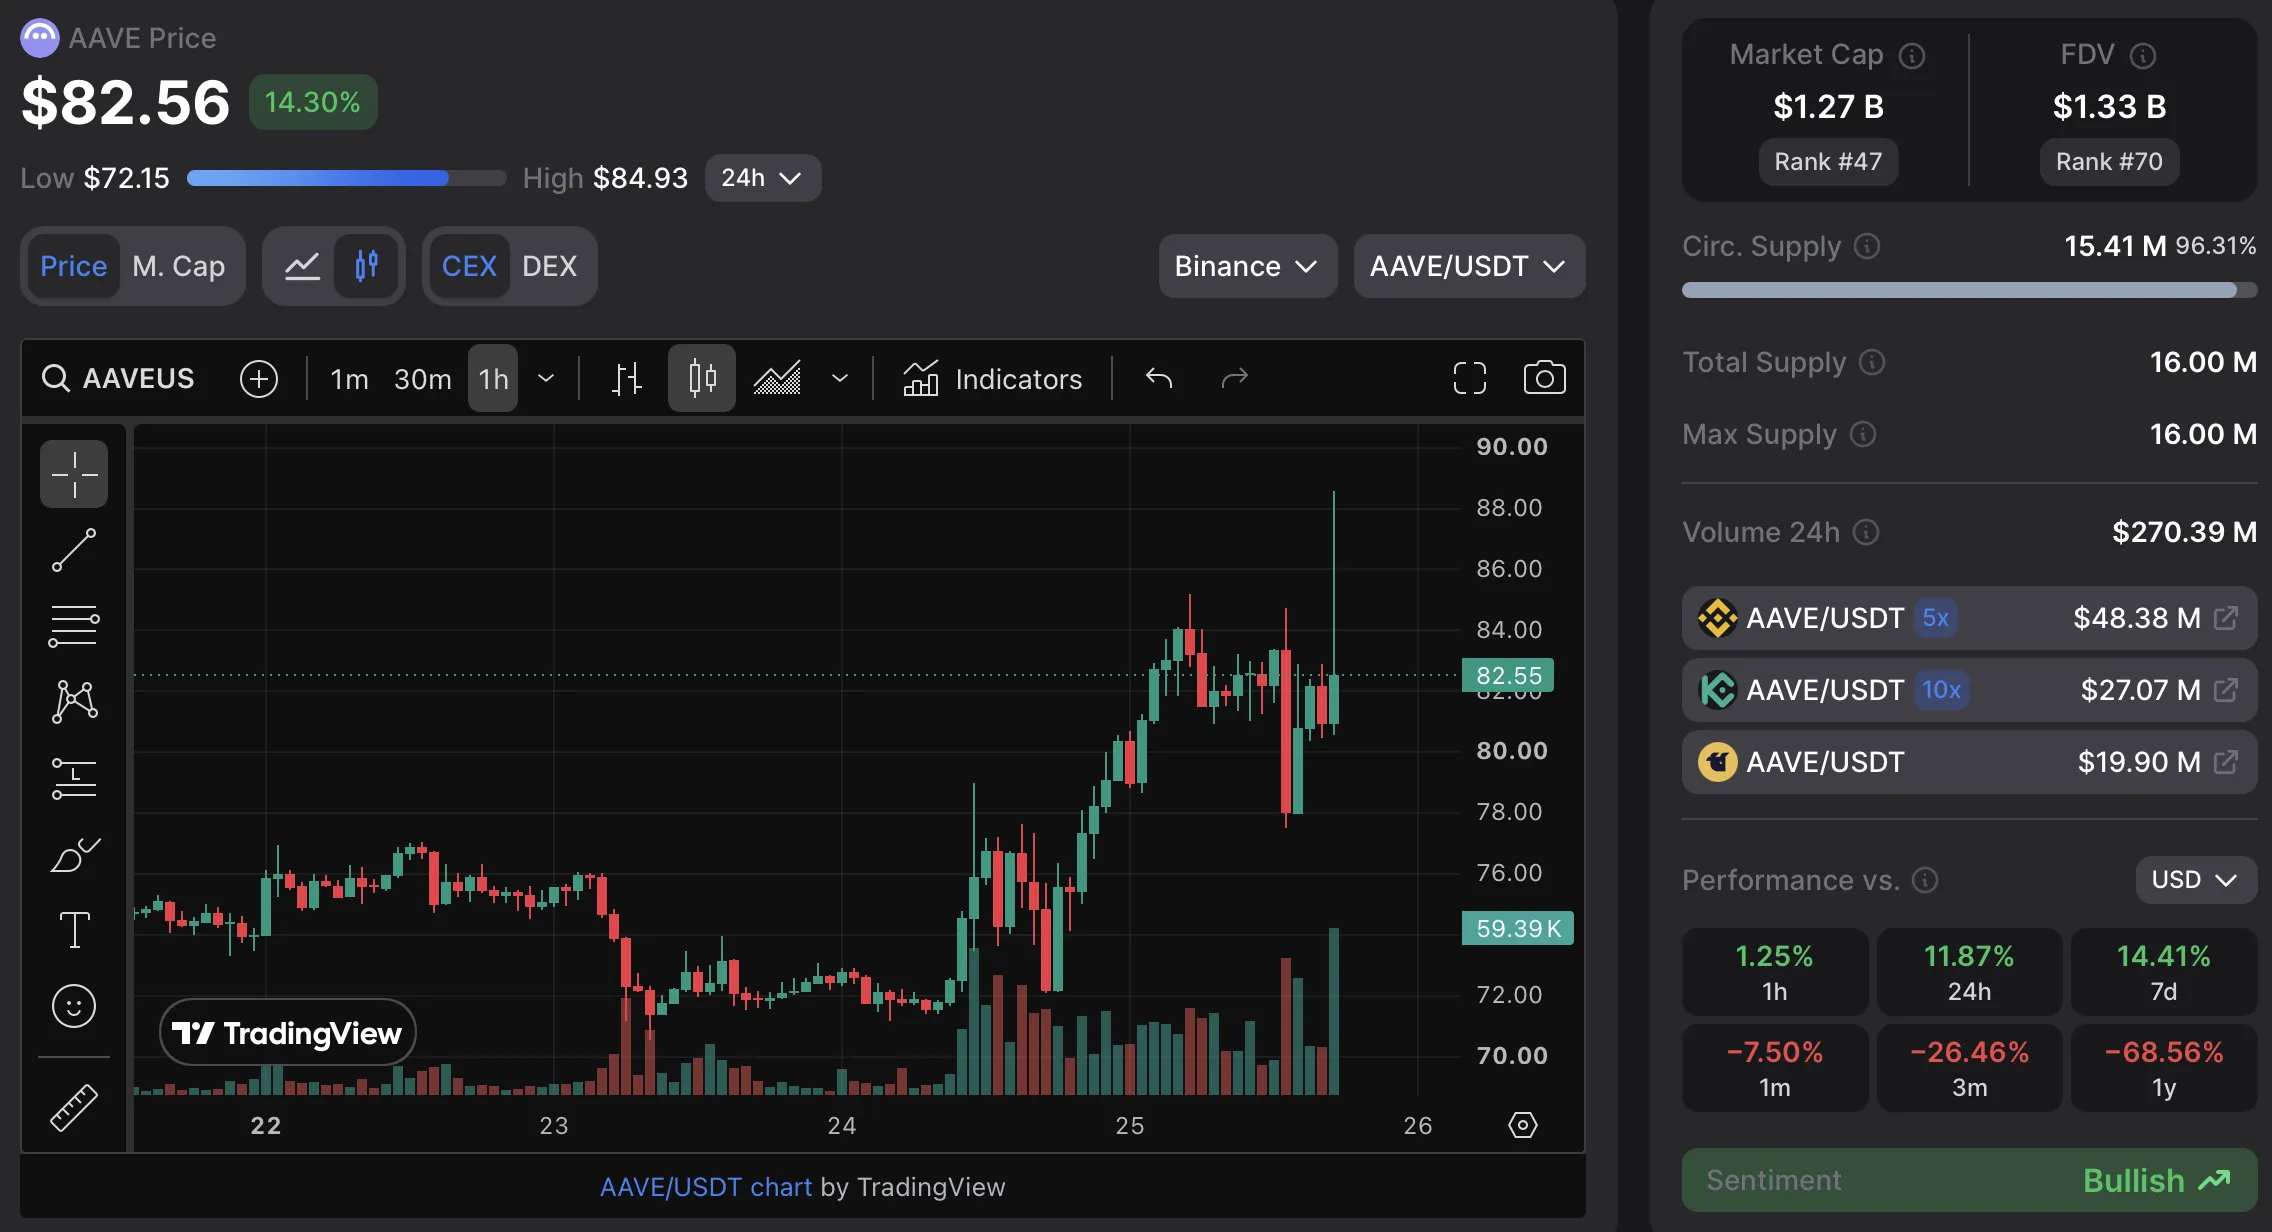Viewport: 2272px width, 1232px height.
Task: Show Total Supply info tooltip
Action: [x=1872, y=362]
